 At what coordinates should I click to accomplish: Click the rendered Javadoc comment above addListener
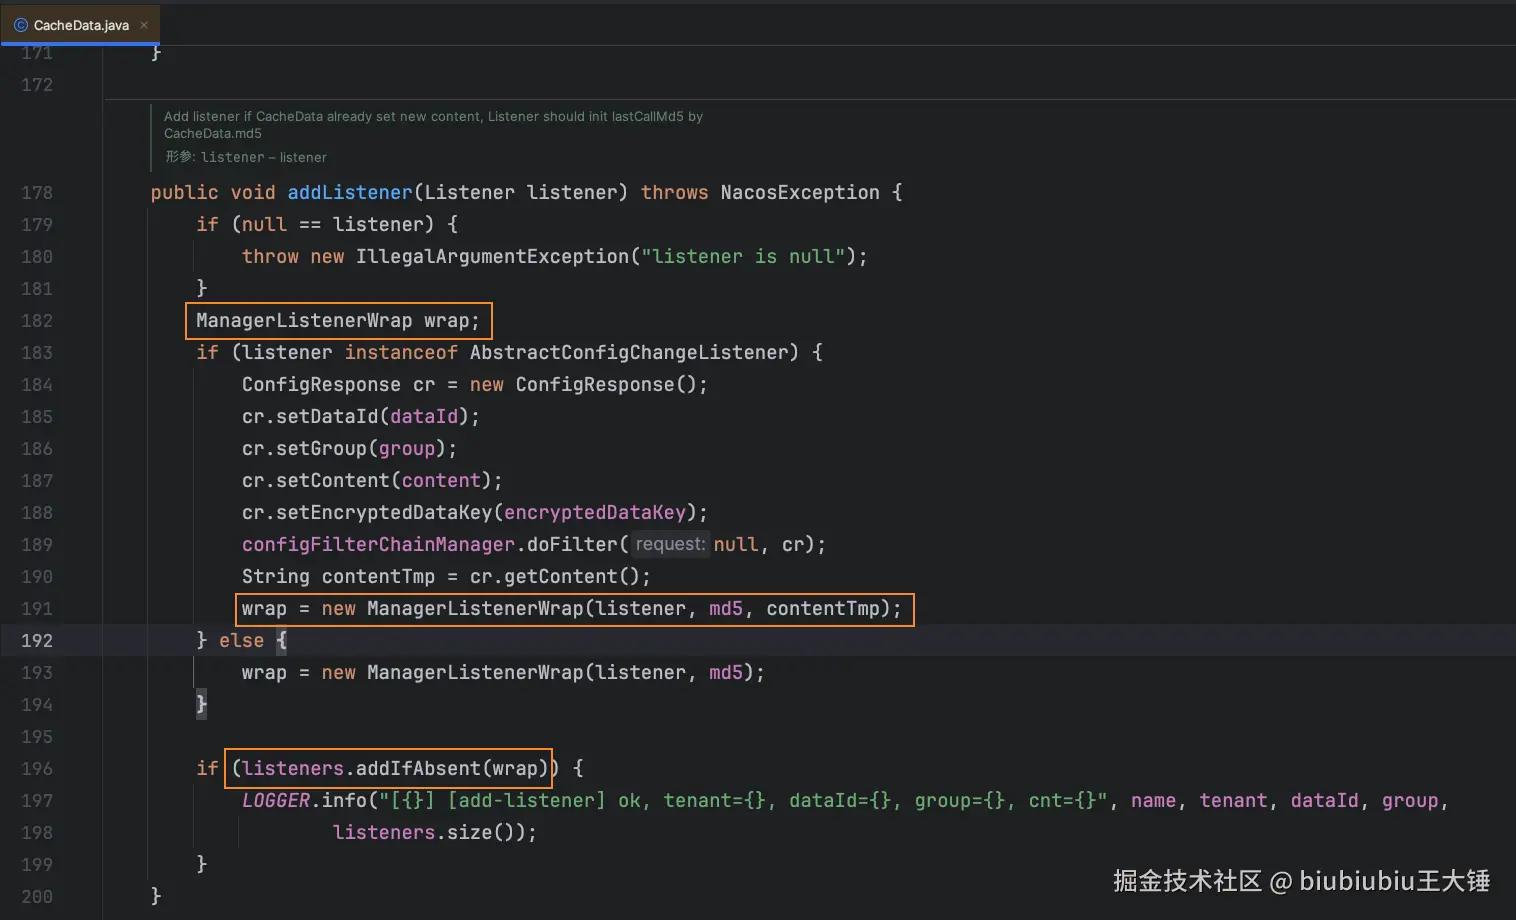(433, 136)
